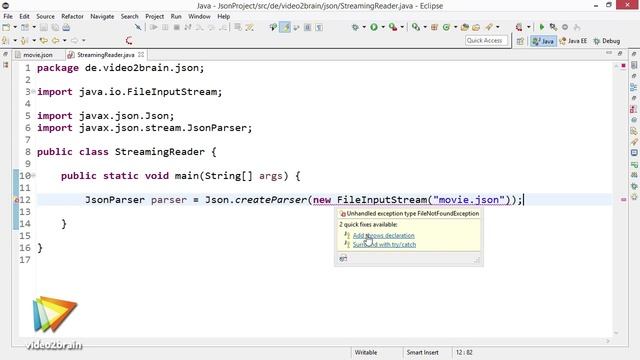
Task: Click the New Java Class icon
Action: (446, 27)
